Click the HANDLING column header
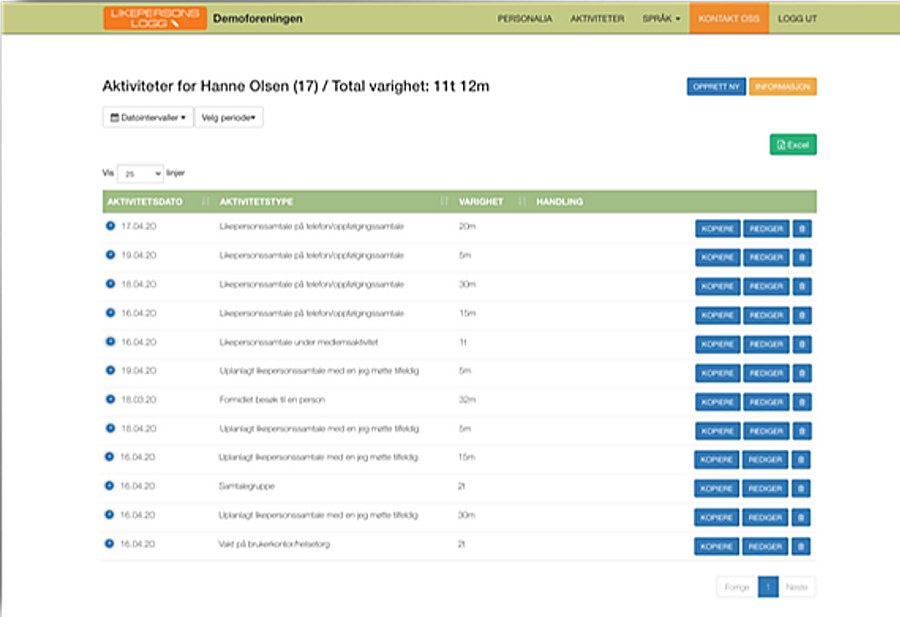This screenshot has width=900, height=617. (559, 201)
